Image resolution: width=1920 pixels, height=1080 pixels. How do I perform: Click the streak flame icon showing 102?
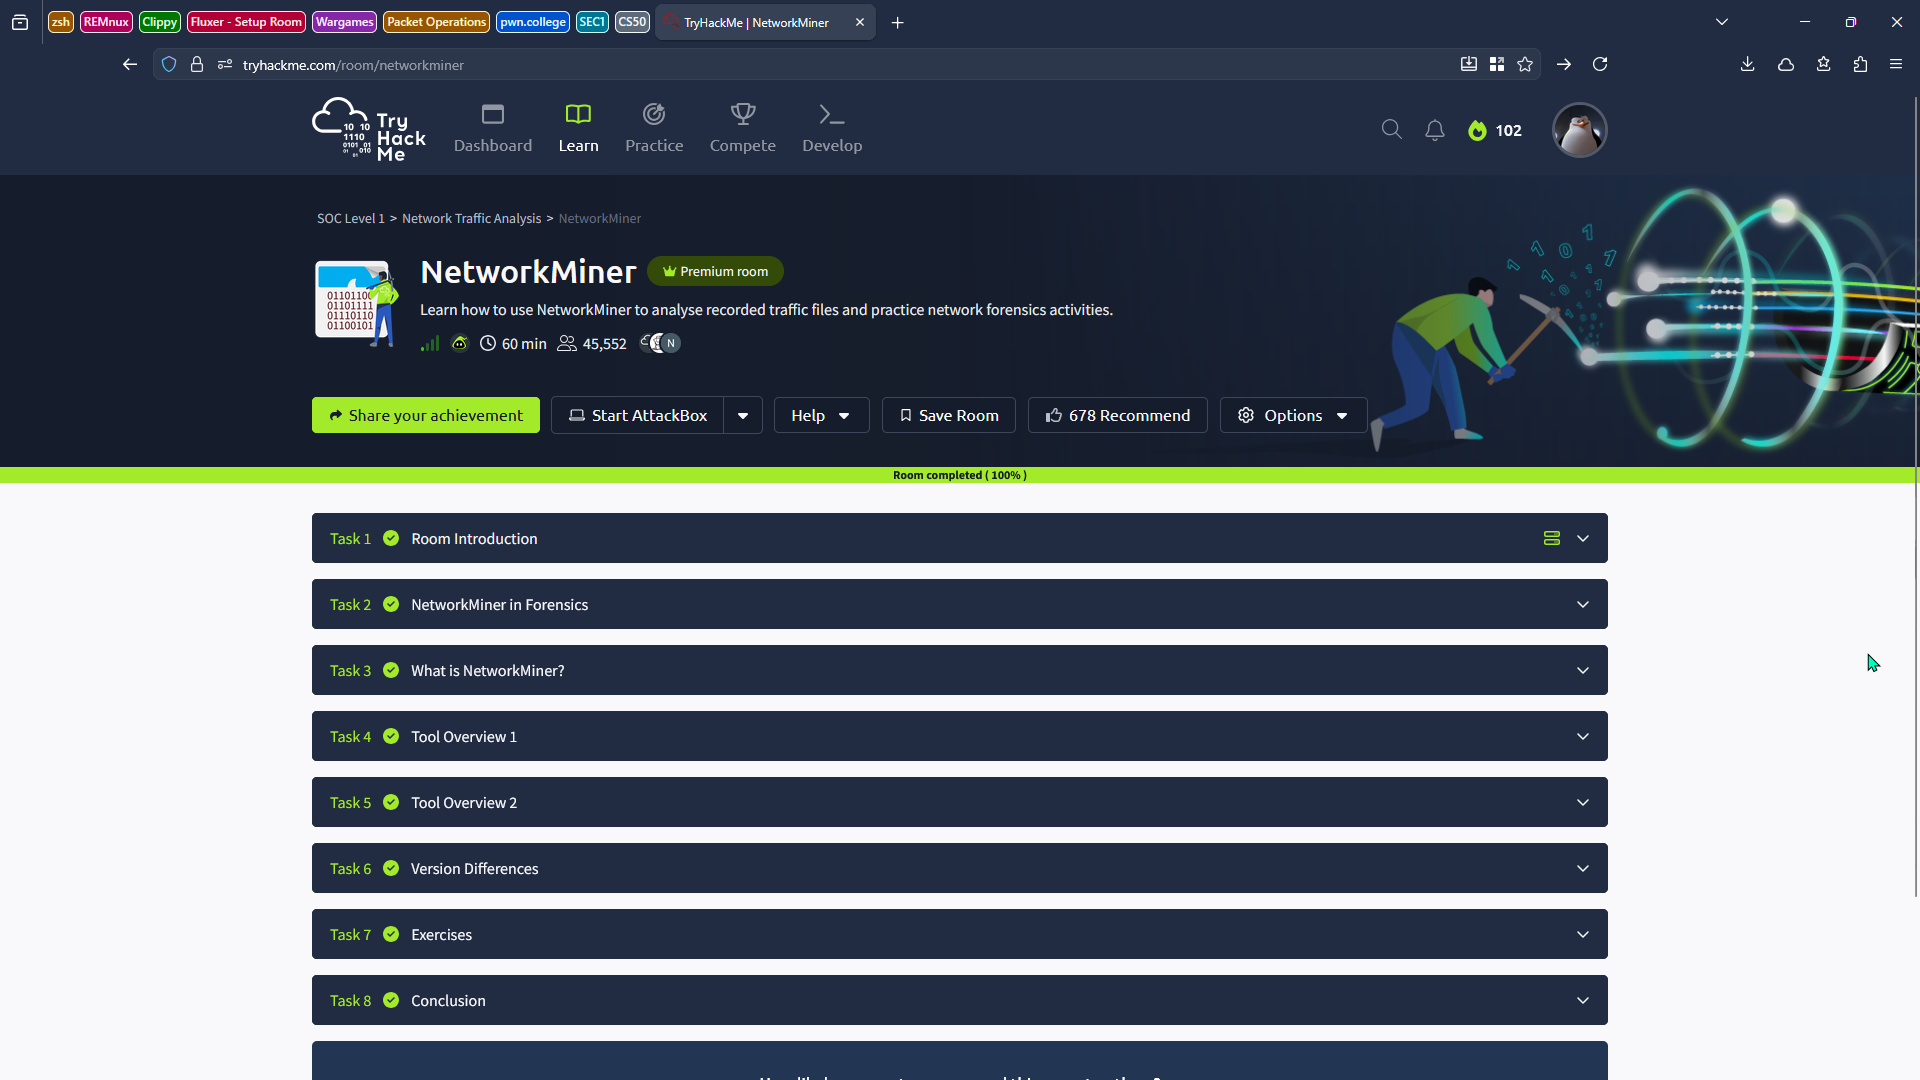coord(1477,131)
